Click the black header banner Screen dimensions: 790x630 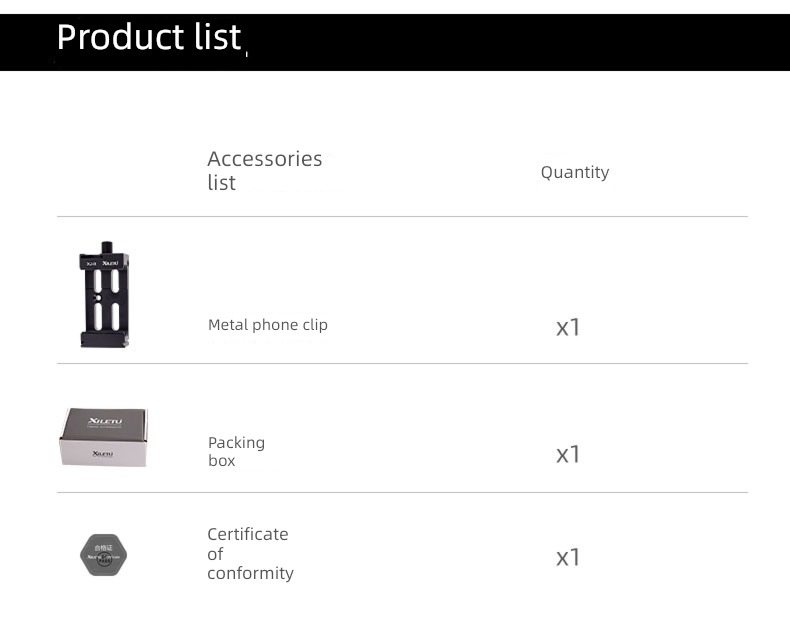point(395,42)
